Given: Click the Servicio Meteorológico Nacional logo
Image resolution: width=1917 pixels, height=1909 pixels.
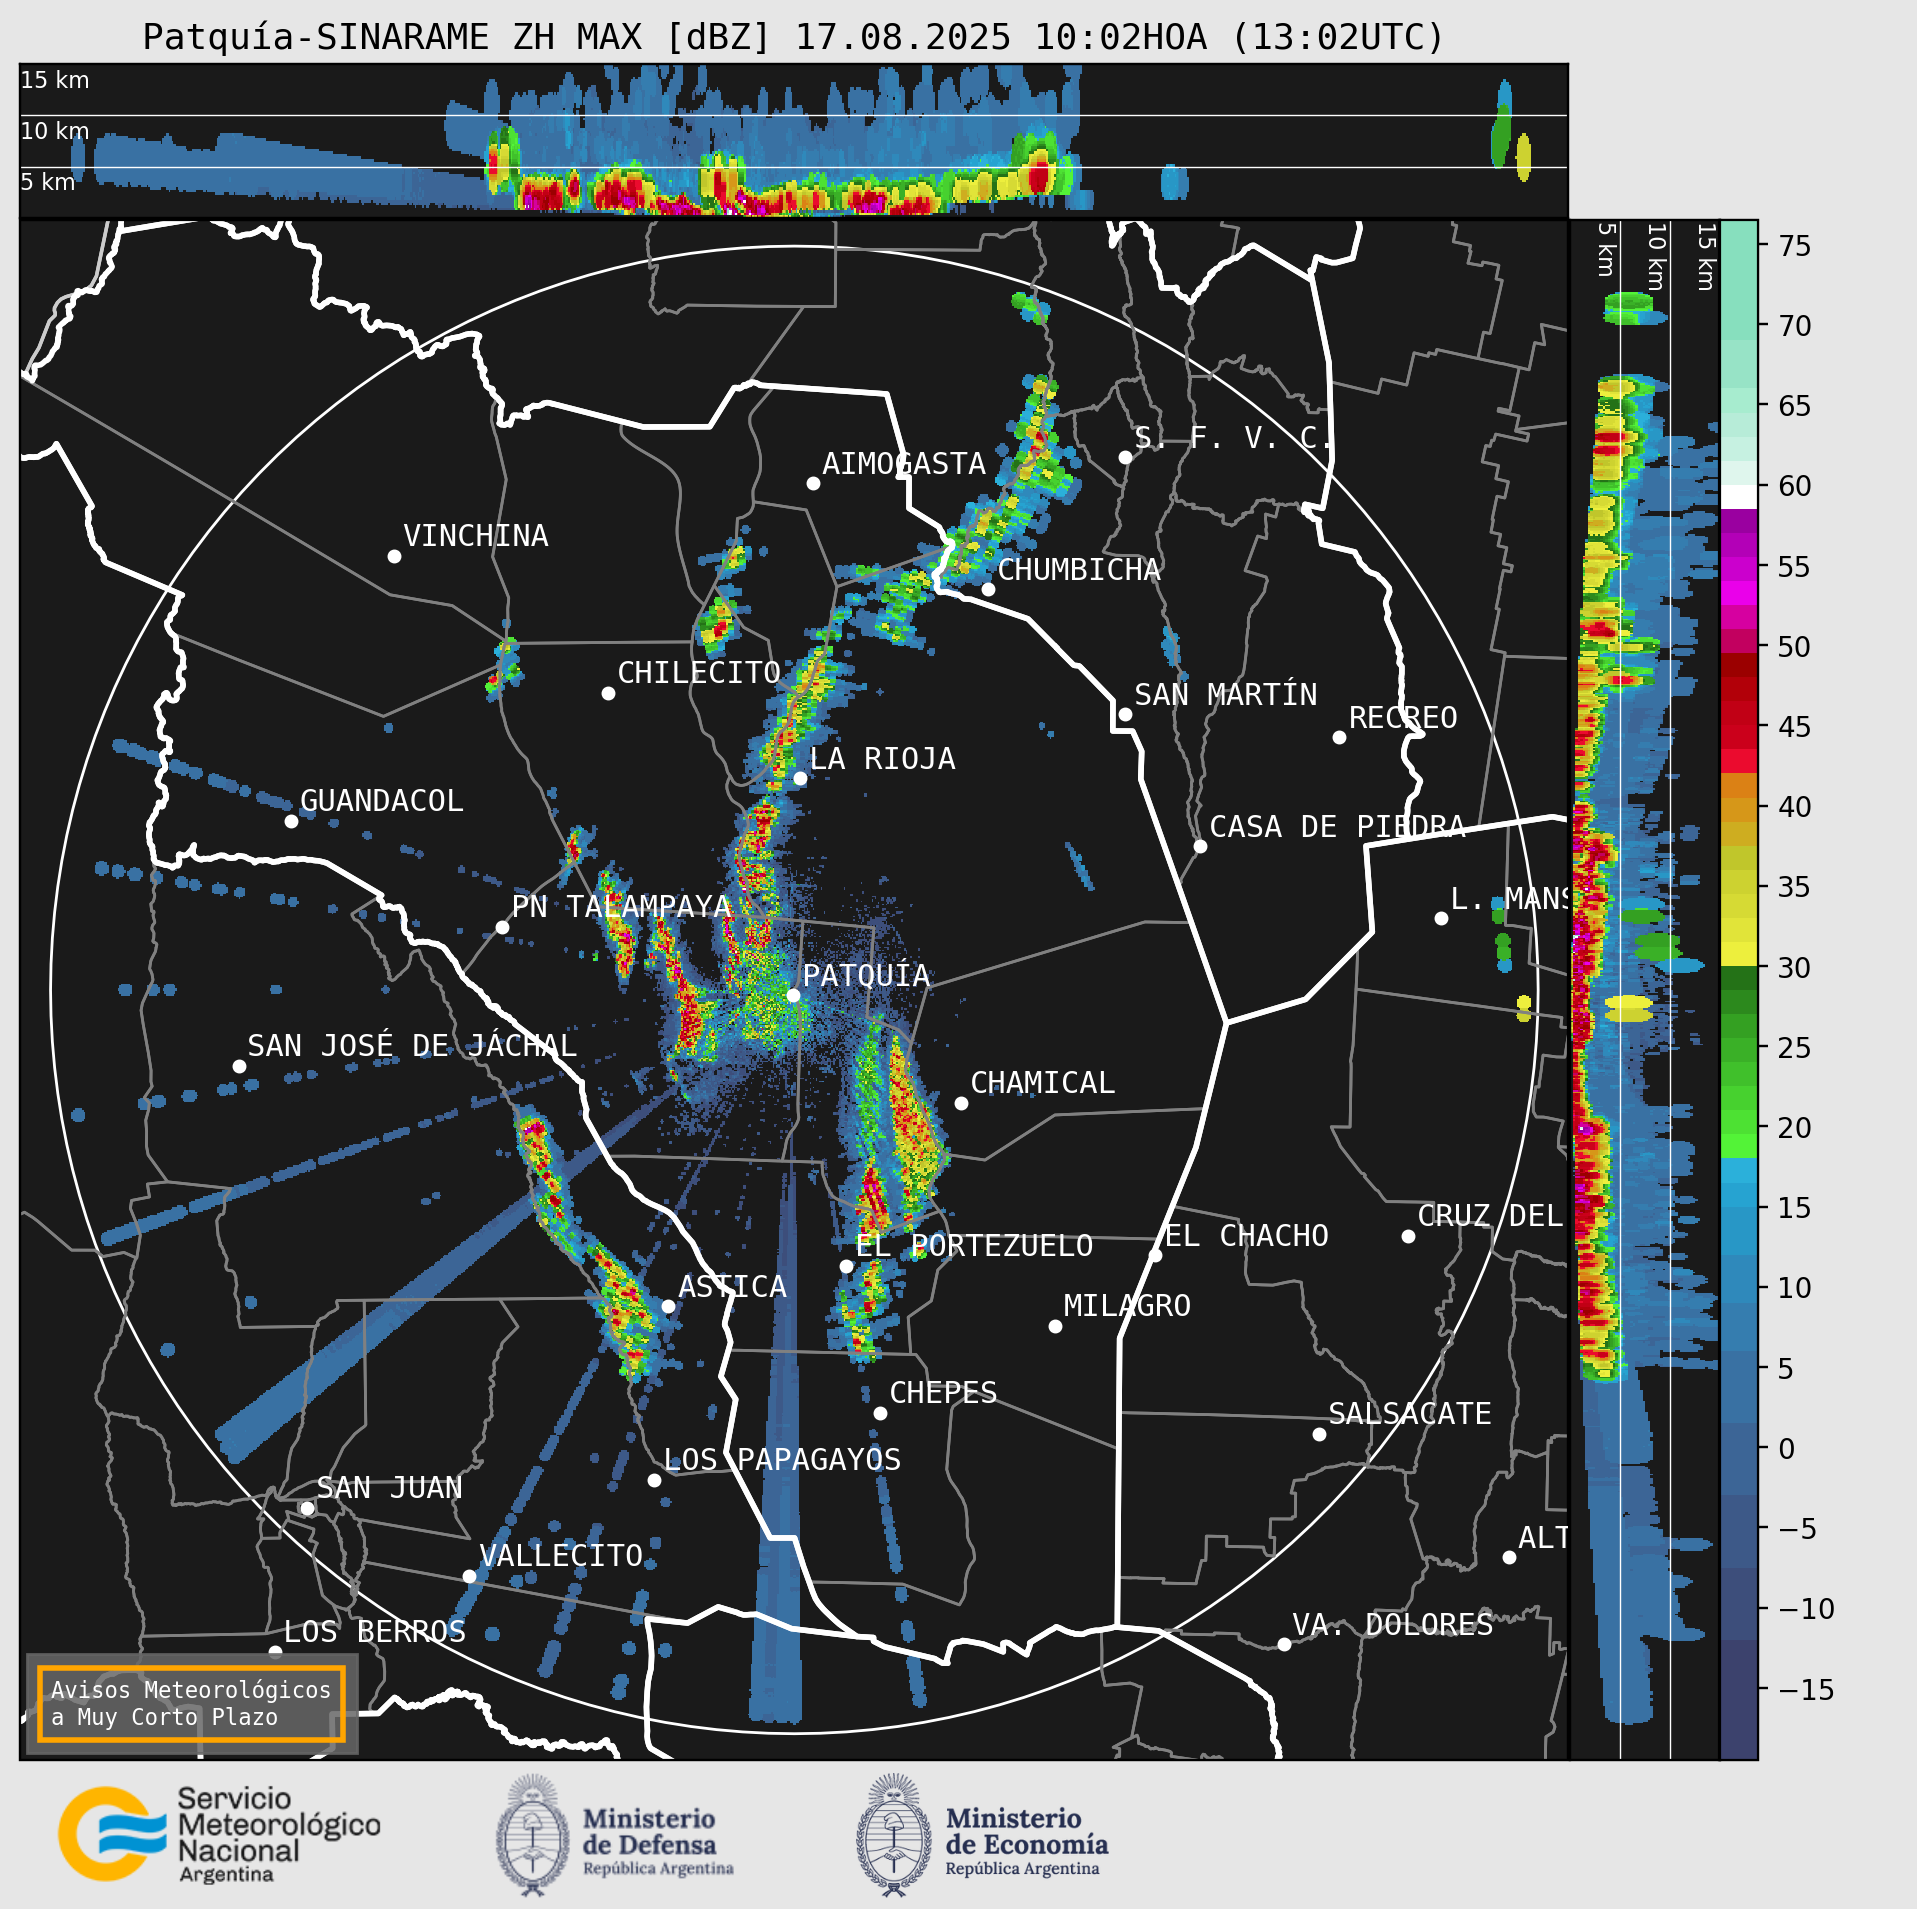Looking at the screenshot, I should pyautogui.click(x=219, y=1835).
